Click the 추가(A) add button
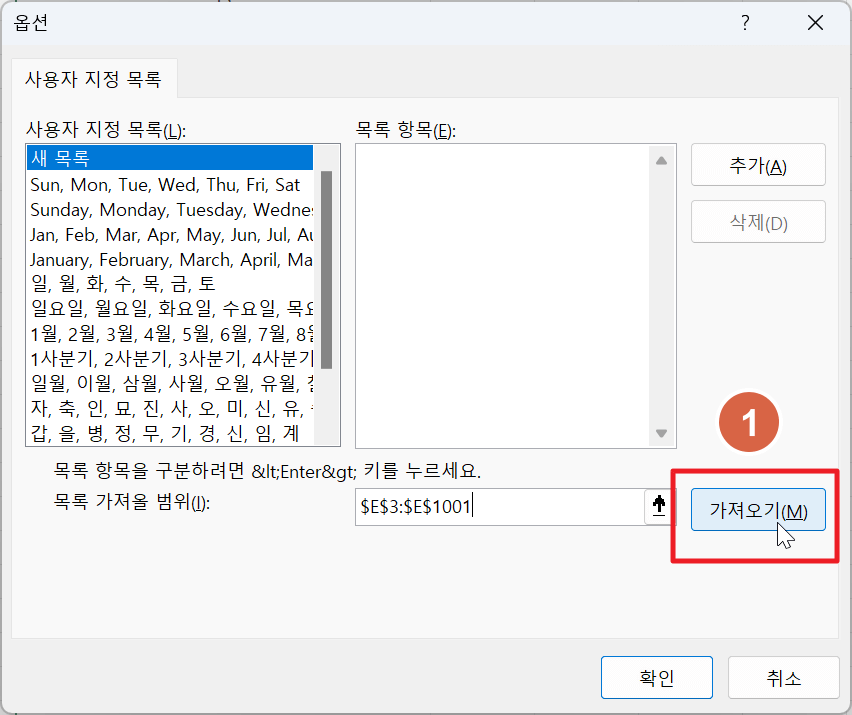This screenshot has width=852, height=715. [x=758, y=164]
